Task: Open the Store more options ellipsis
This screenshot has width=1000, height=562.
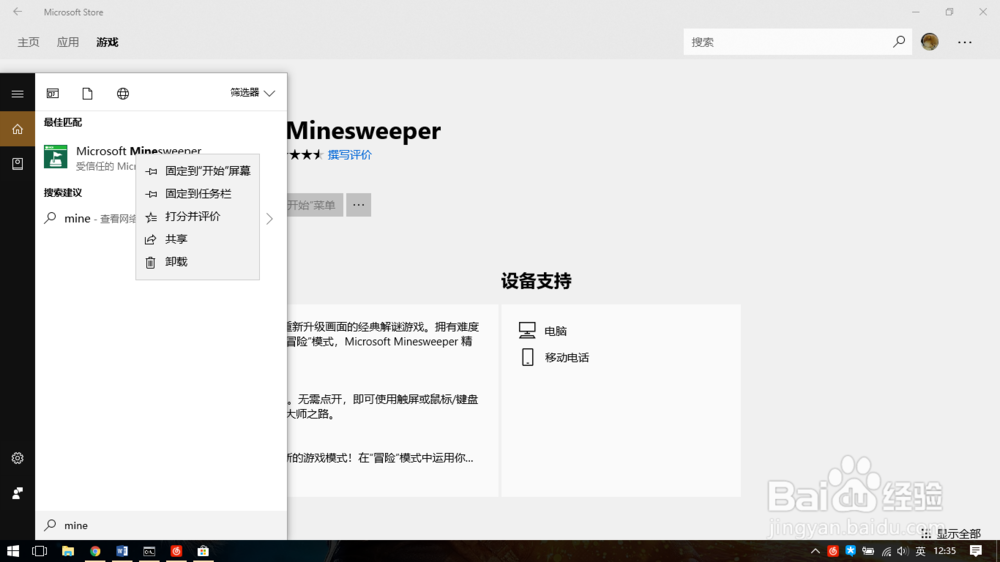Action: [964, 42]
